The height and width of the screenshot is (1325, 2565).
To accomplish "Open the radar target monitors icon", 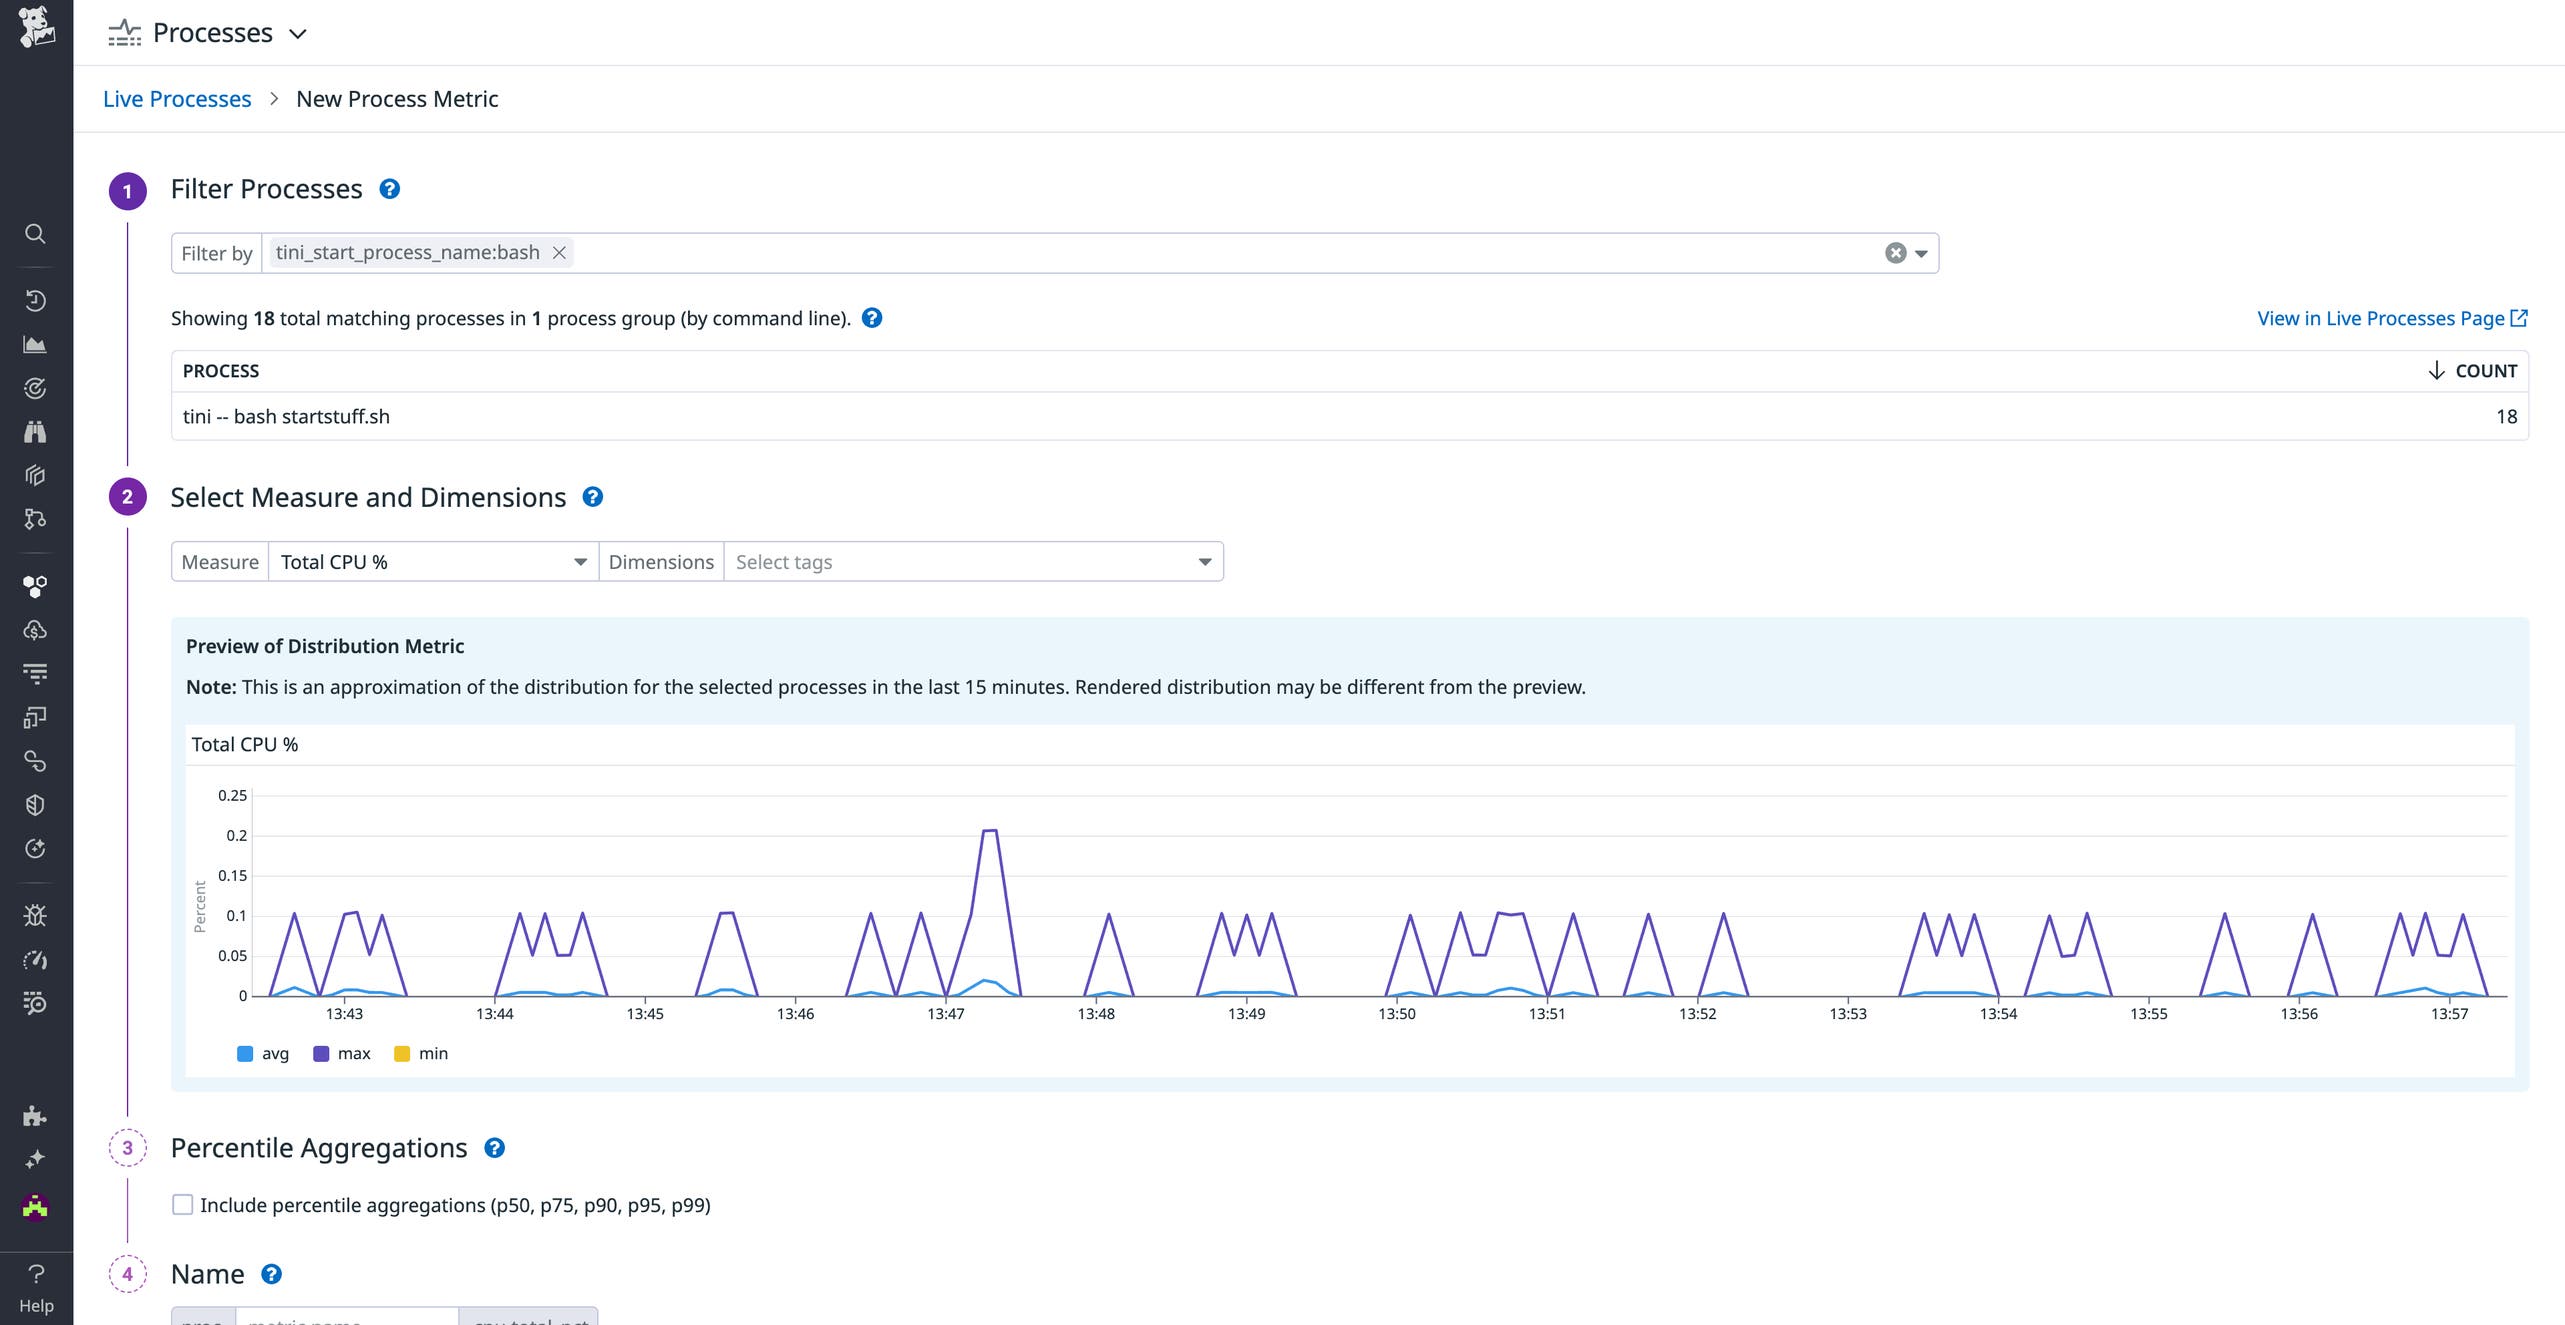I will point(35,388).
